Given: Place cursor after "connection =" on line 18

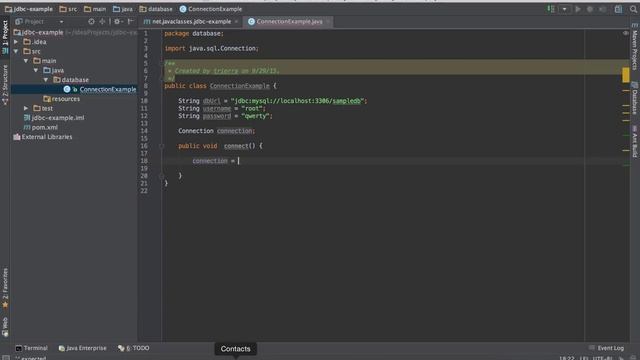Looking at the screenshot, I should (239, 161).
